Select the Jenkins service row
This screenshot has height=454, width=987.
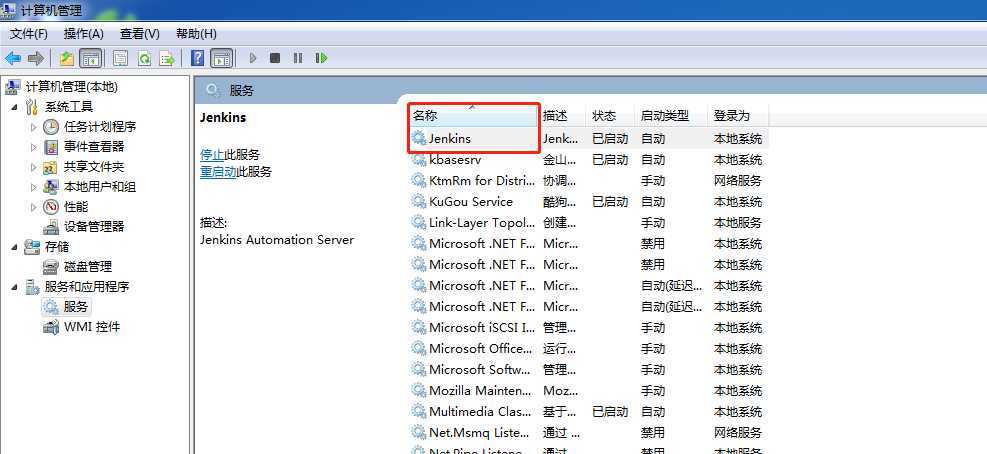[x=588, y=139]
